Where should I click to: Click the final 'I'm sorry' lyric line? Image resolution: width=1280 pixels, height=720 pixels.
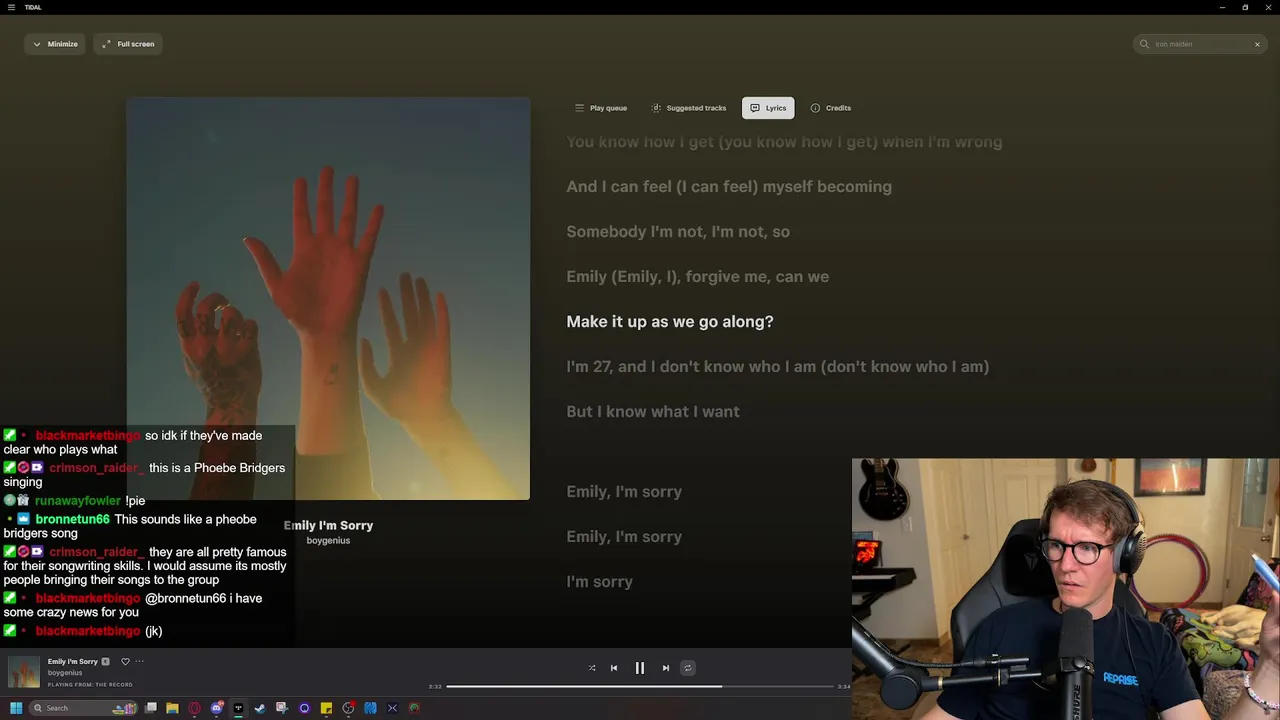point(600,581)
